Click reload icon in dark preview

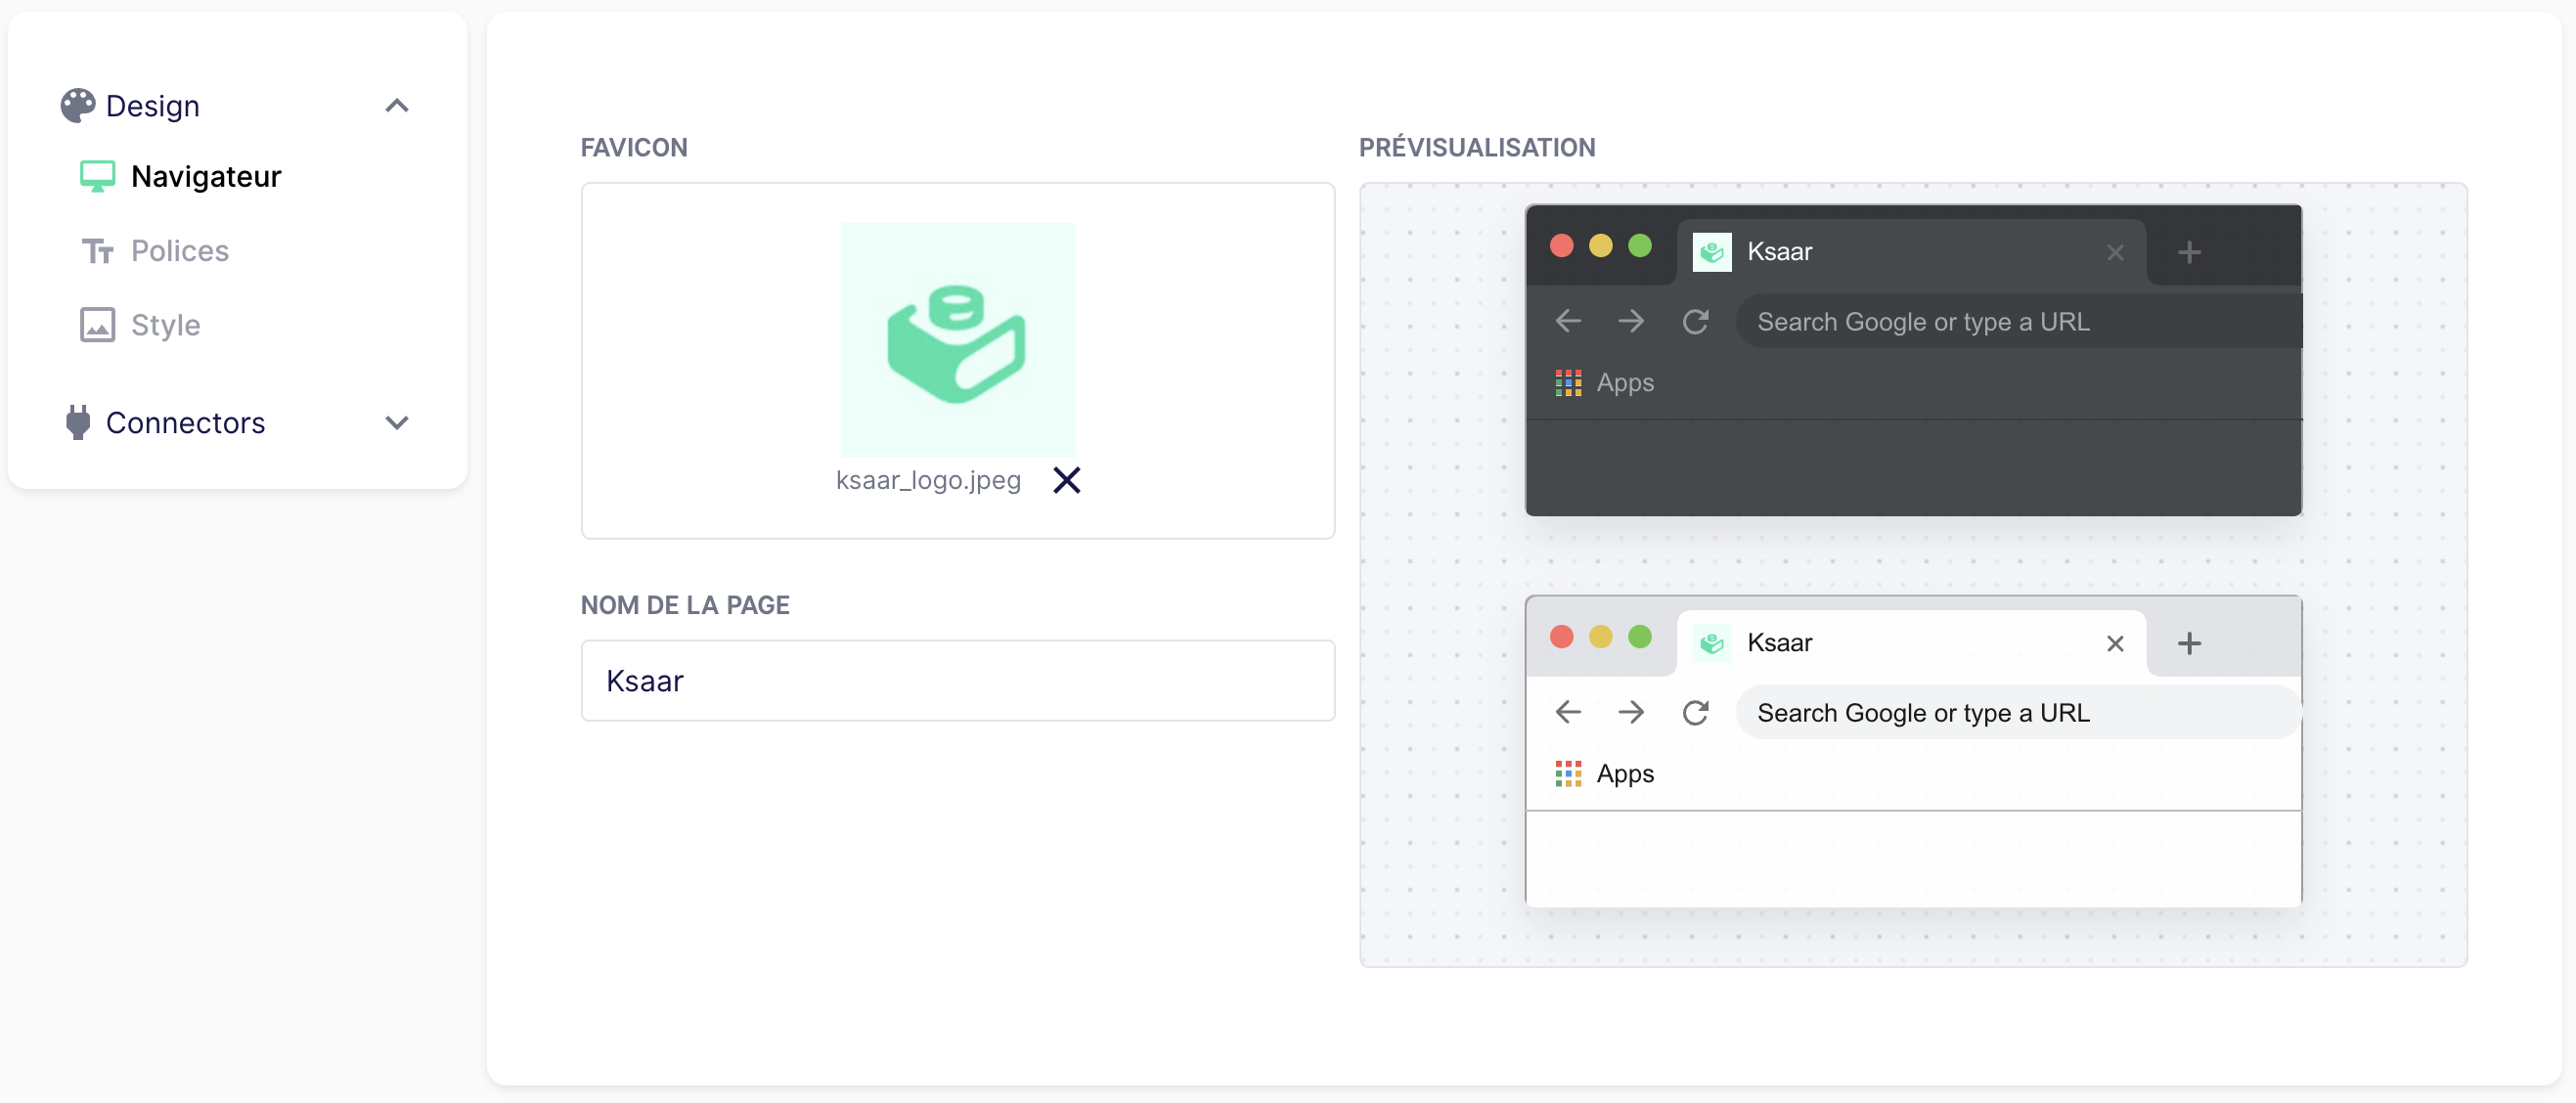tap(1695, 322)
